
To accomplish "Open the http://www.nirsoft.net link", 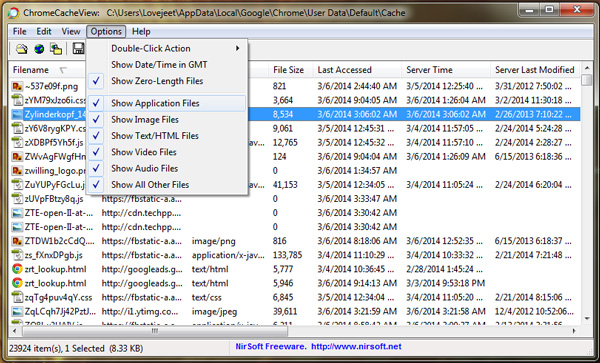I will click(x=356, y=347).
